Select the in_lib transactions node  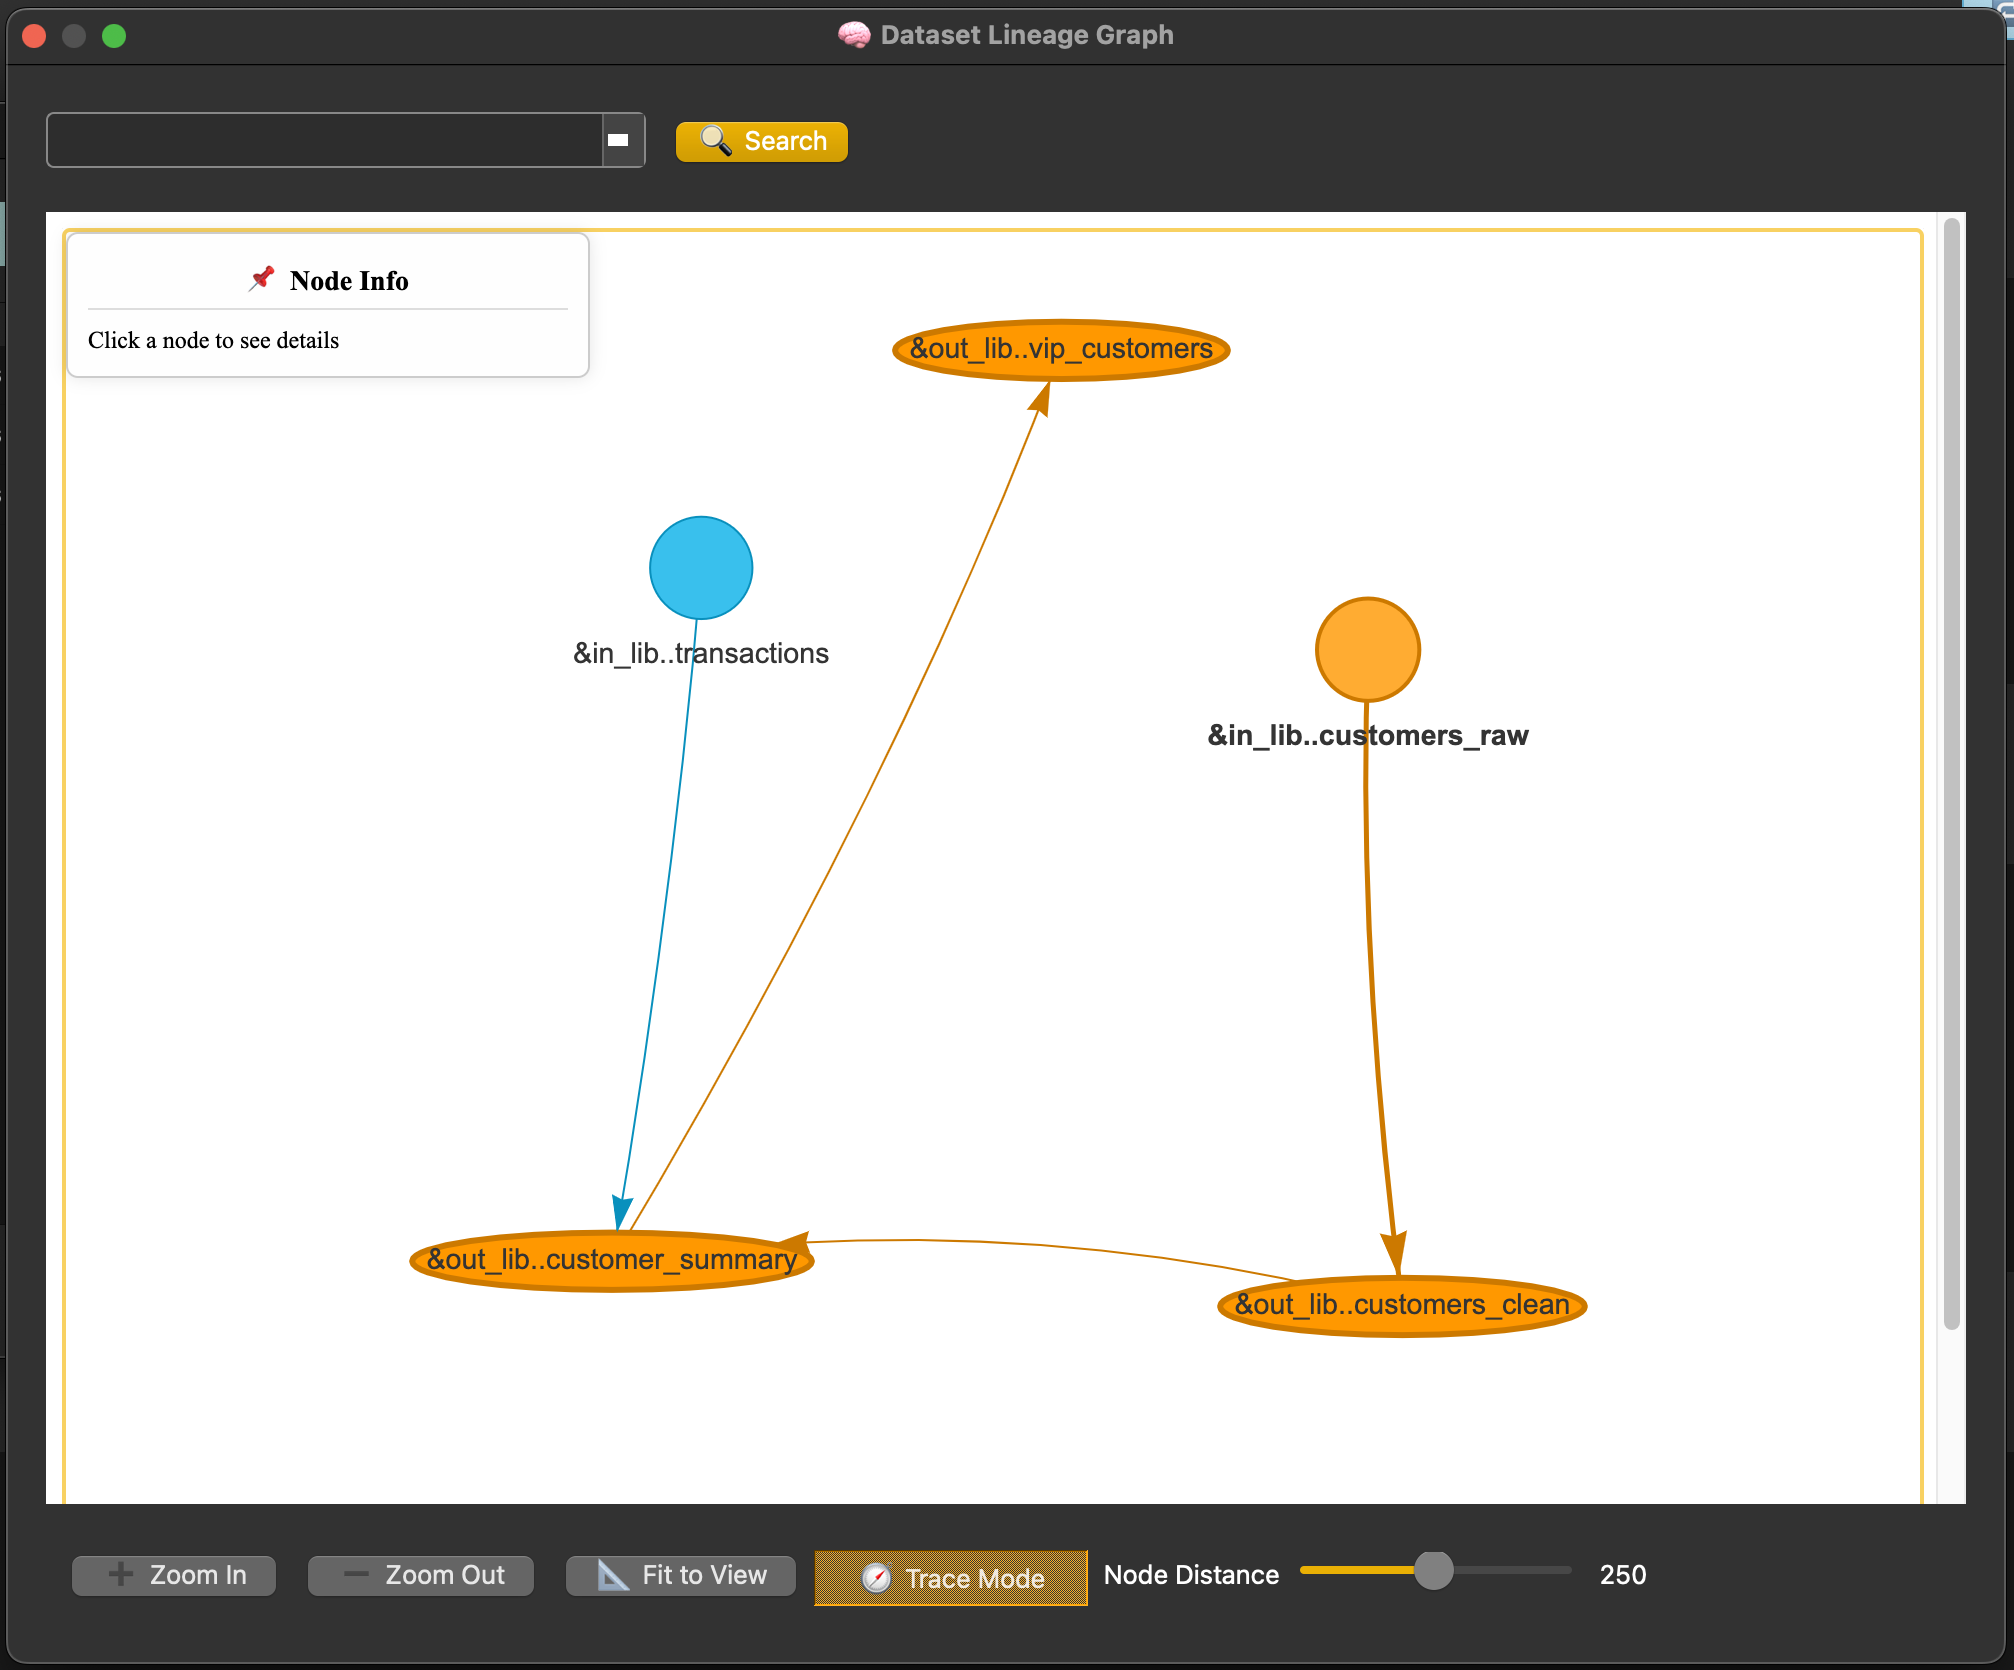701,567
